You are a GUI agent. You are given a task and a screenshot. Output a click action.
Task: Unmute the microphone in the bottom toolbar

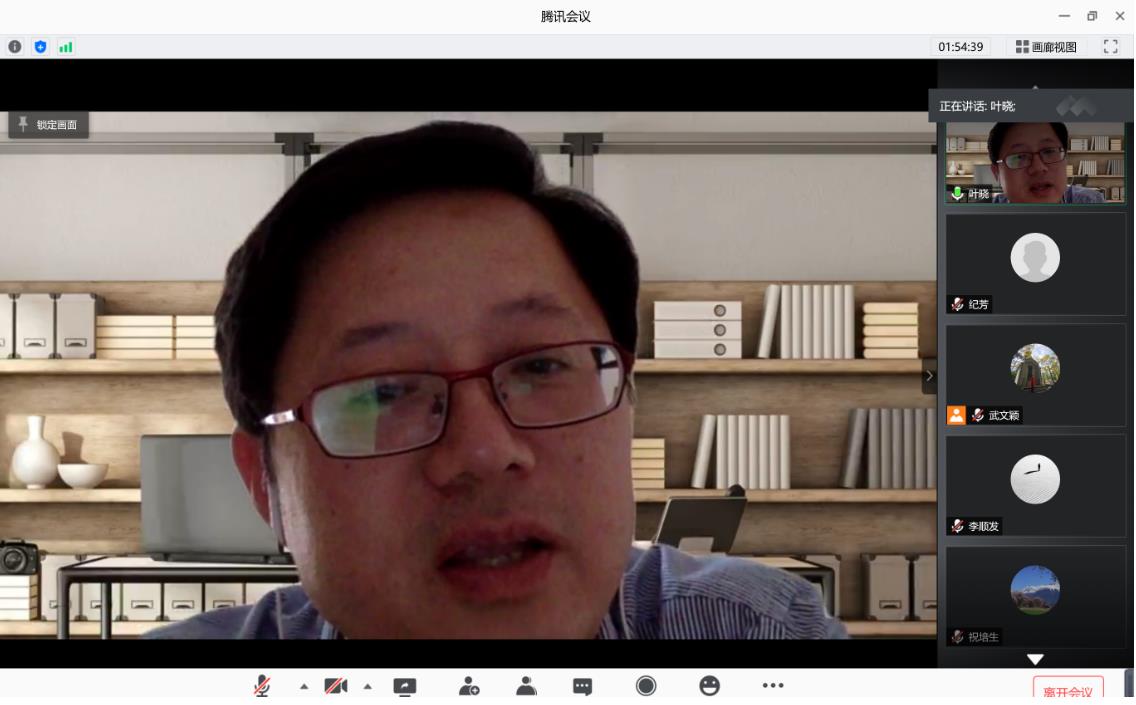262,686
